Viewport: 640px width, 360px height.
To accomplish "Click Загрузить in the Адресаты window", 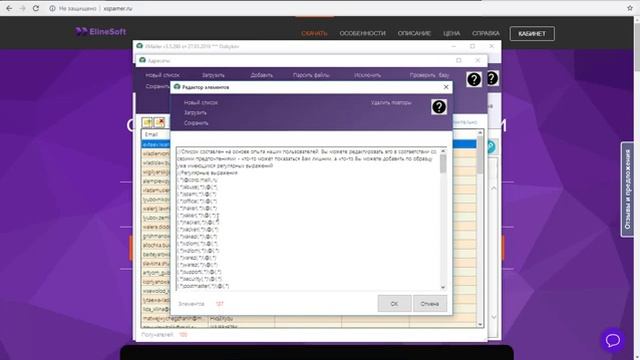I will (213, 75).
